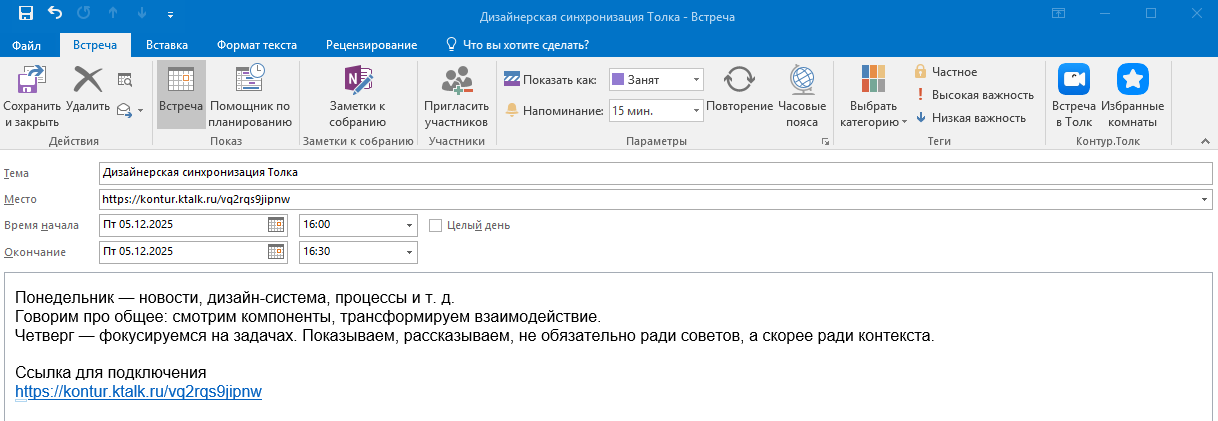The image size is (1218, 421).
Task: Open the kontur.ktalk.ru link in body
Action: tap(138, 392)
